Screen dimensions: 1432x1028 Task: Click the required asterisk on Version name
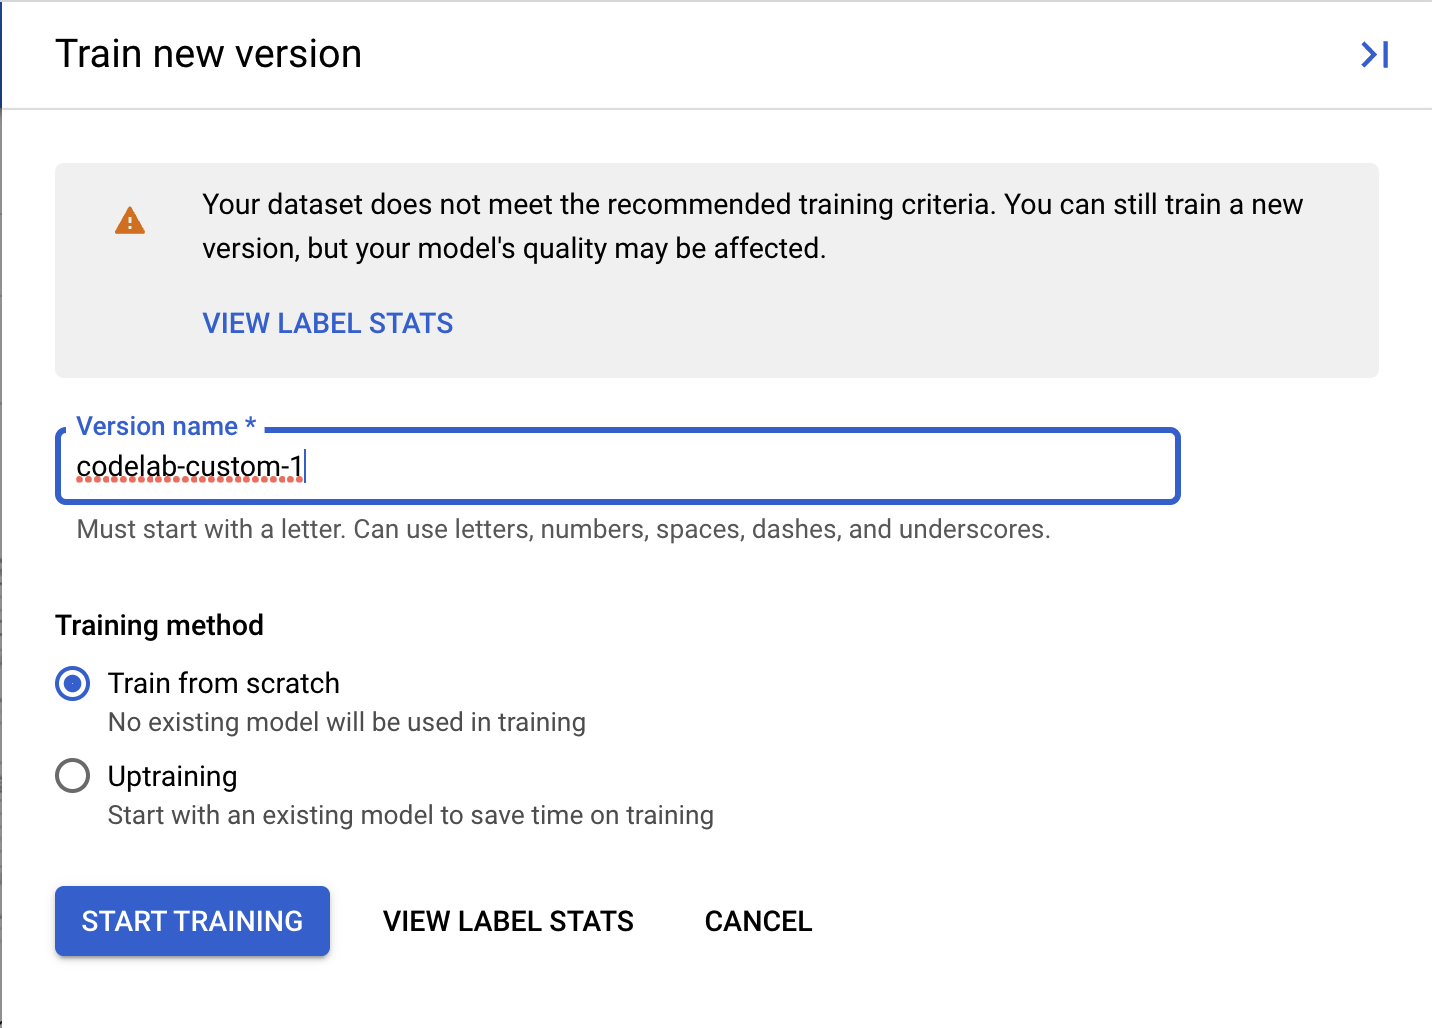tap(250, 425)
